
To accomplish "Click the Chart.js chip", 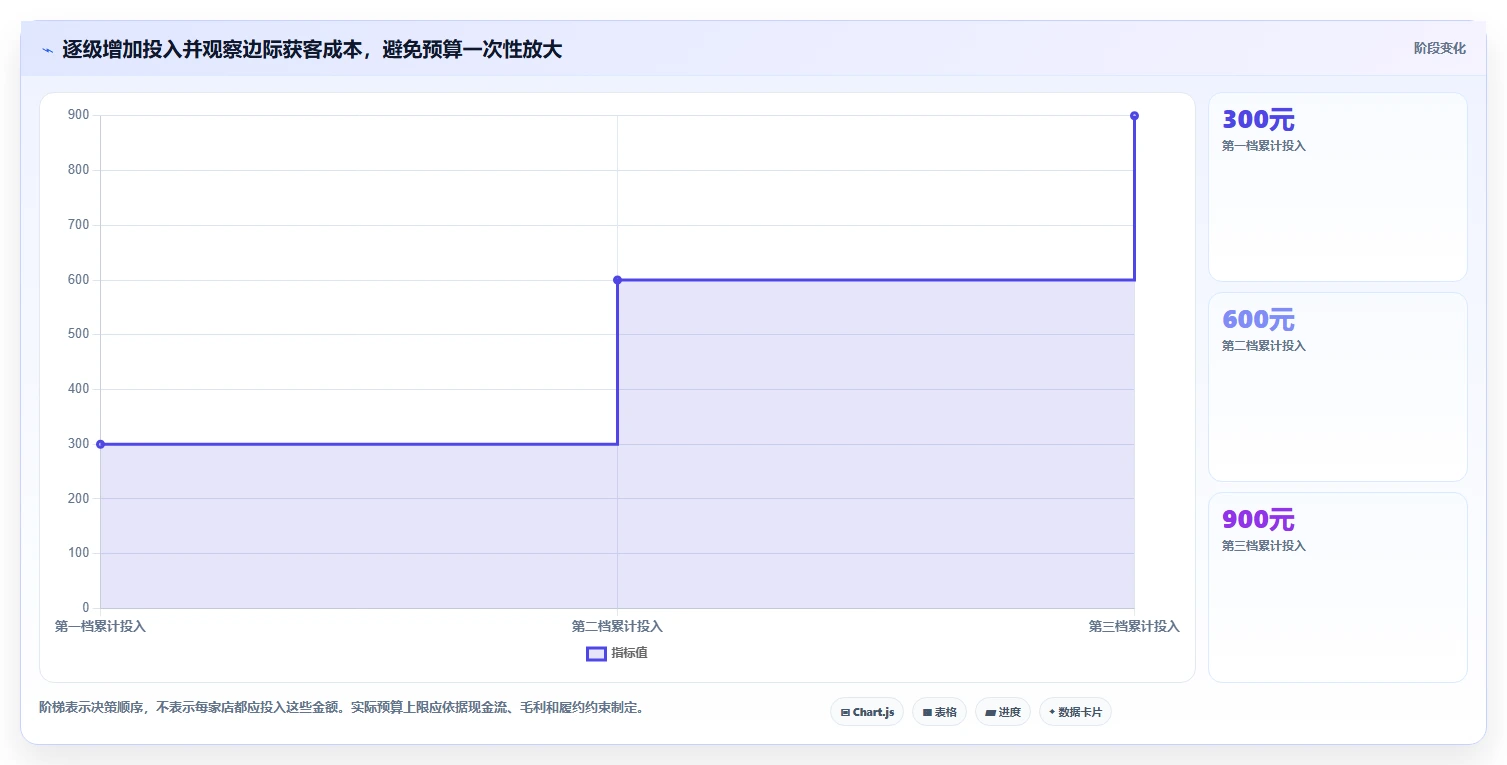I will (867, 712).
